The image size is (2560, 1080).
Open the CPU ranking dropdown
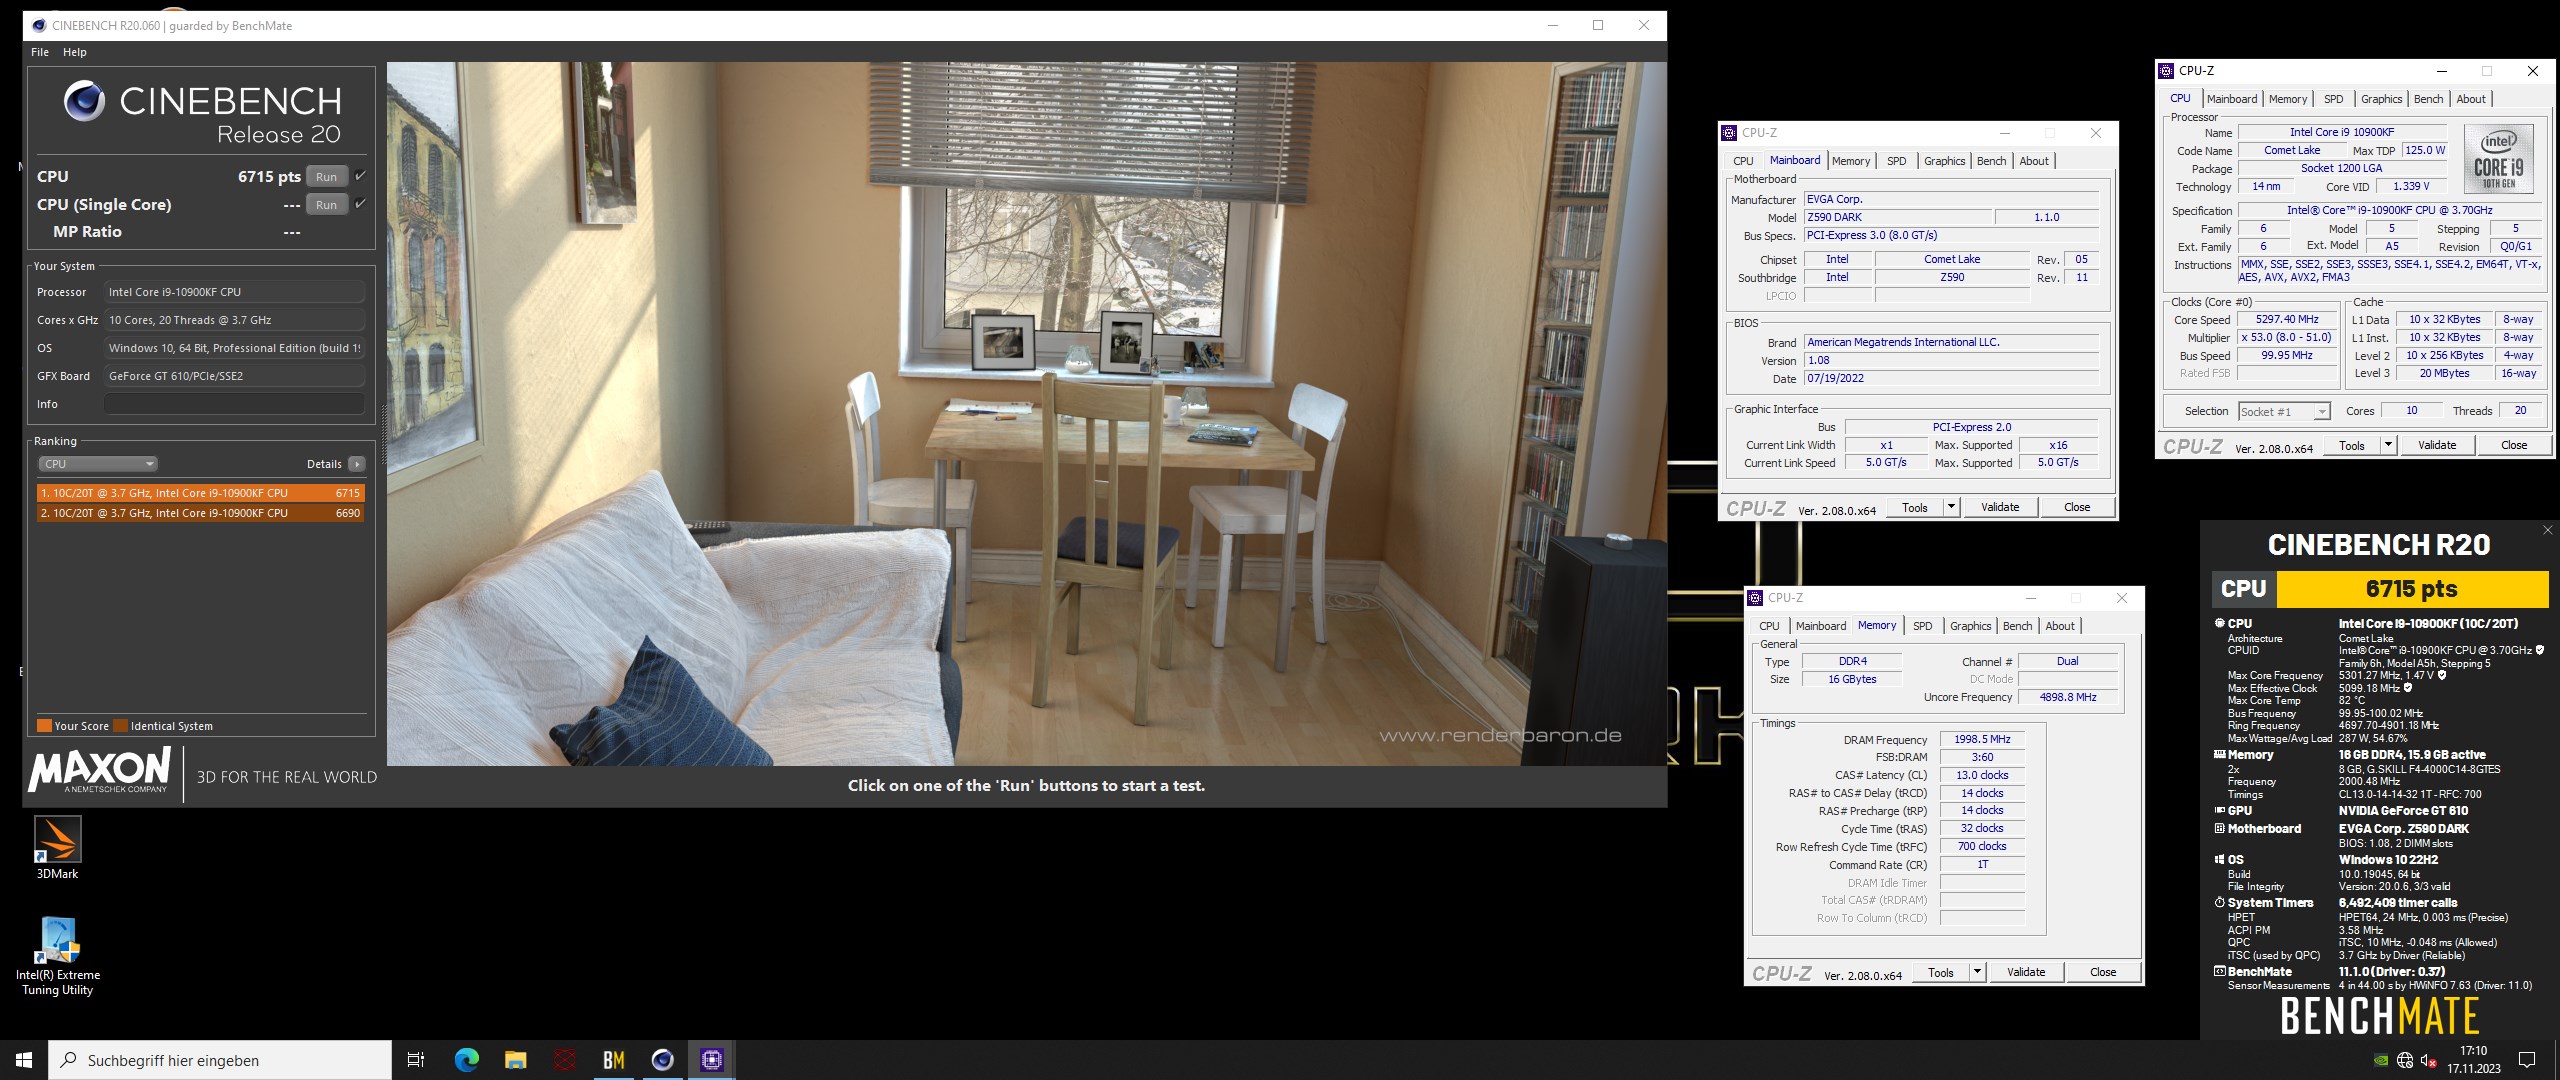click(98, 464)
